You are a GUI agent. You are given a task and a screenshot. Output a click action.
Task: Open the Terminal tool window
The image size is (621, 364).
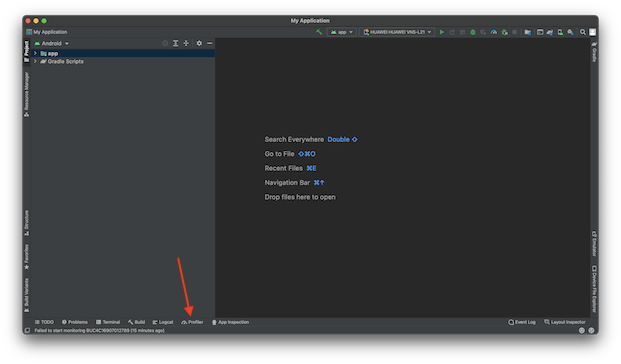(108, 322)
